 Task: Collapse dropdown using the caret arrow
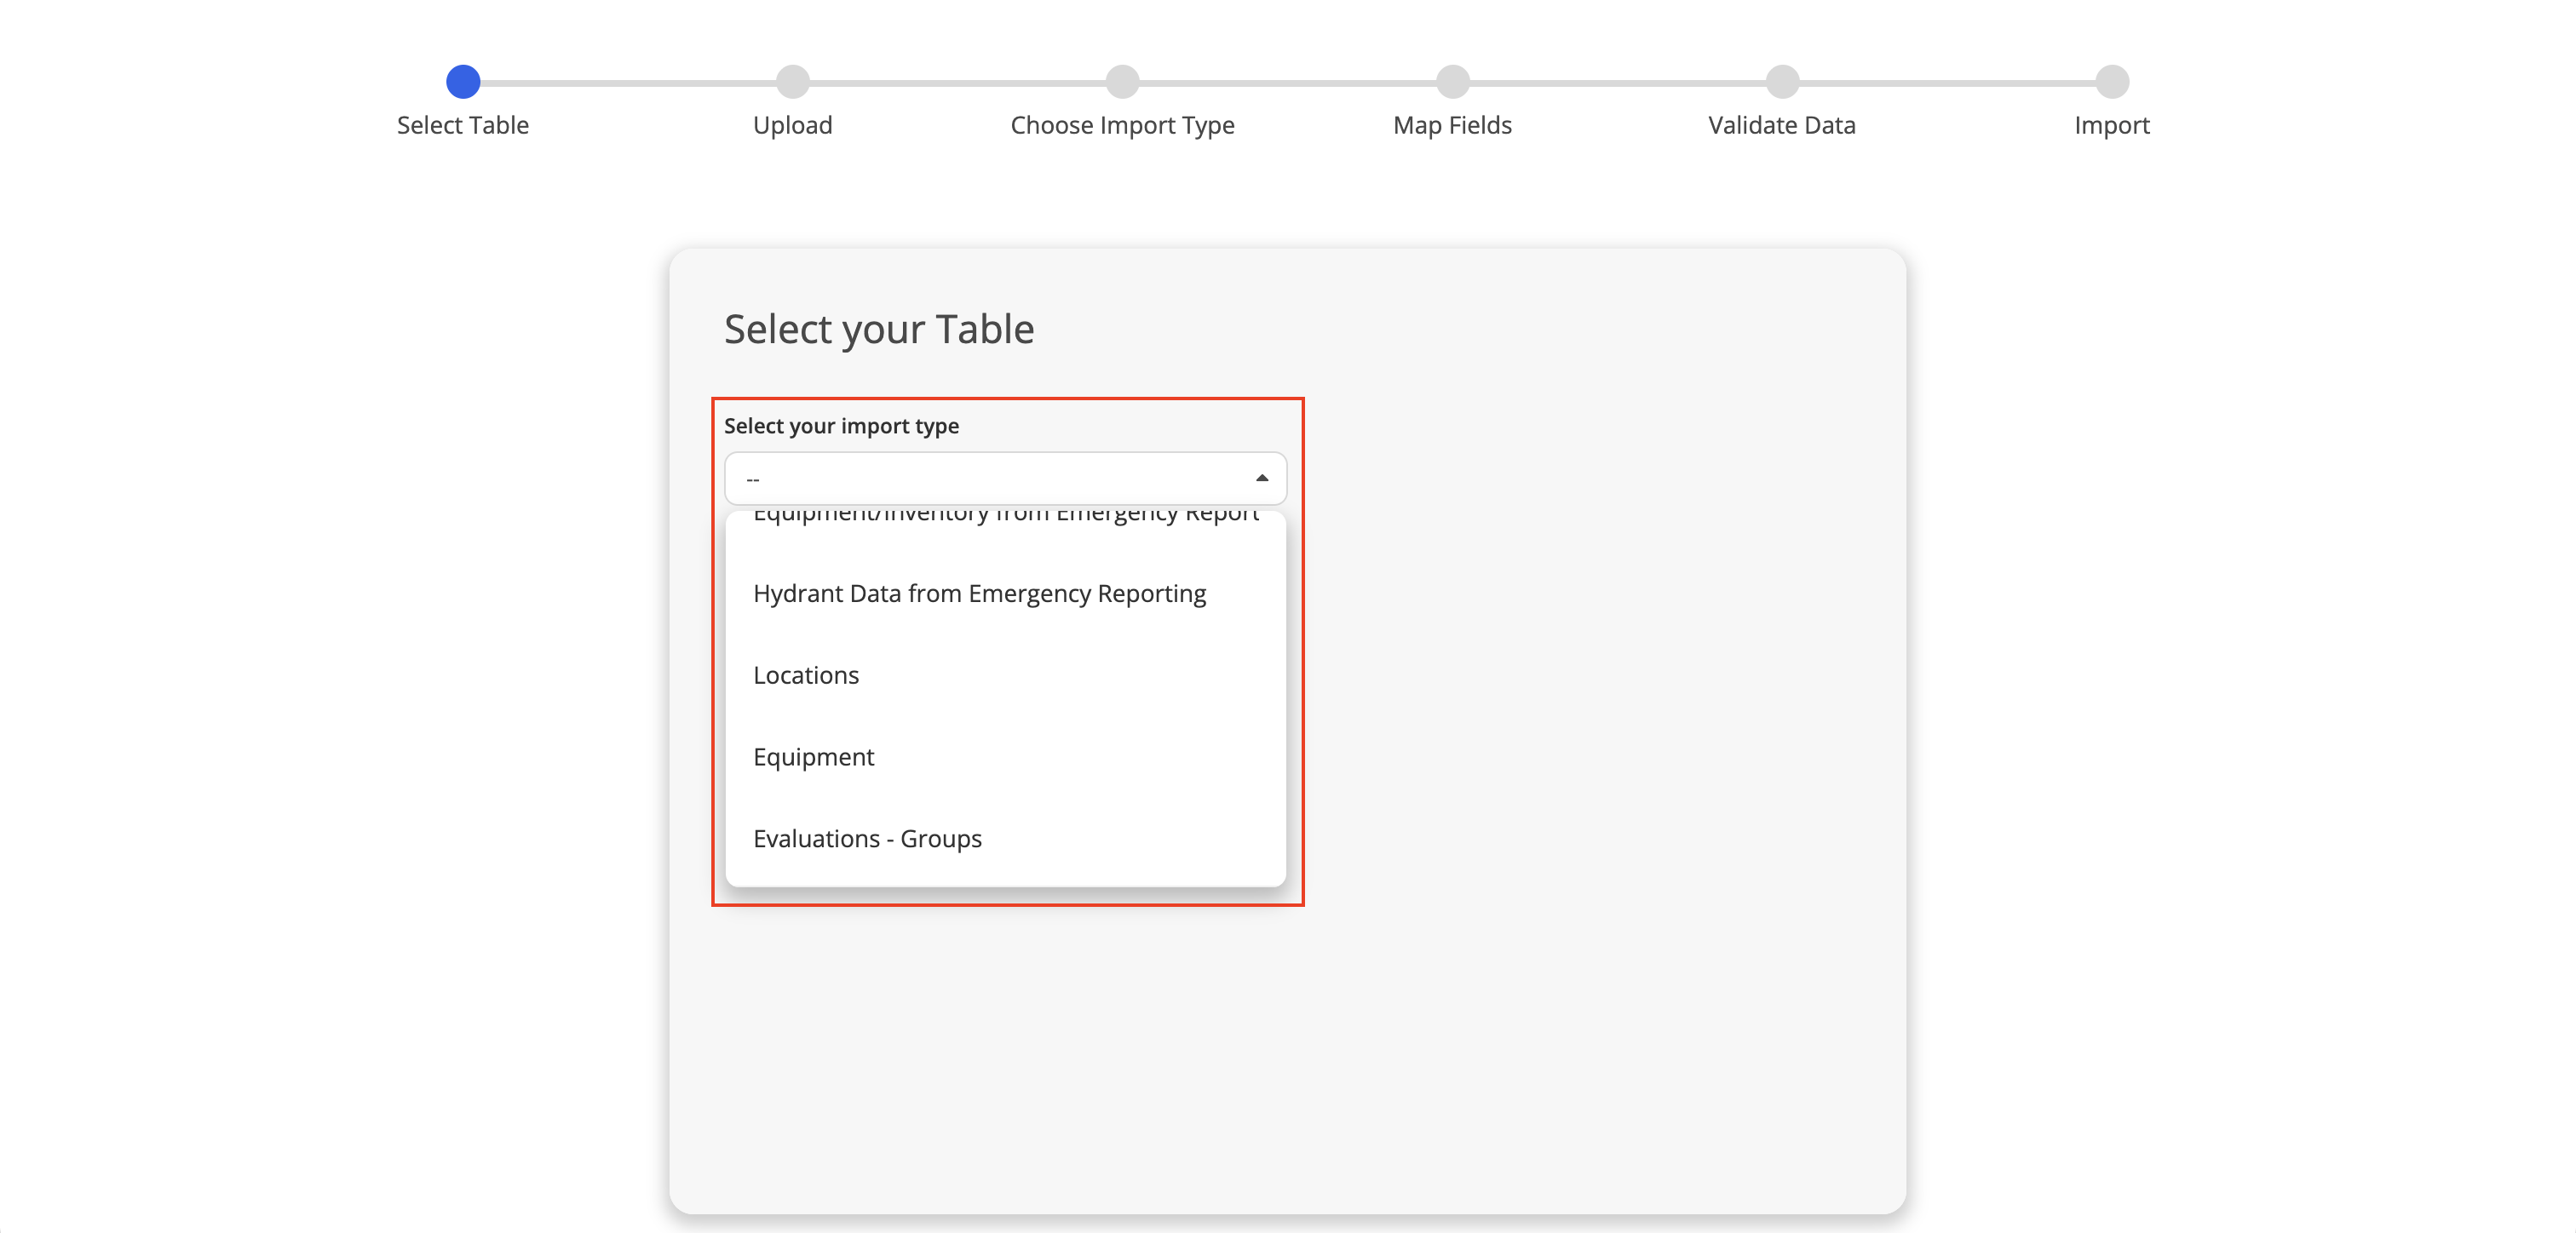(1262, 478)
